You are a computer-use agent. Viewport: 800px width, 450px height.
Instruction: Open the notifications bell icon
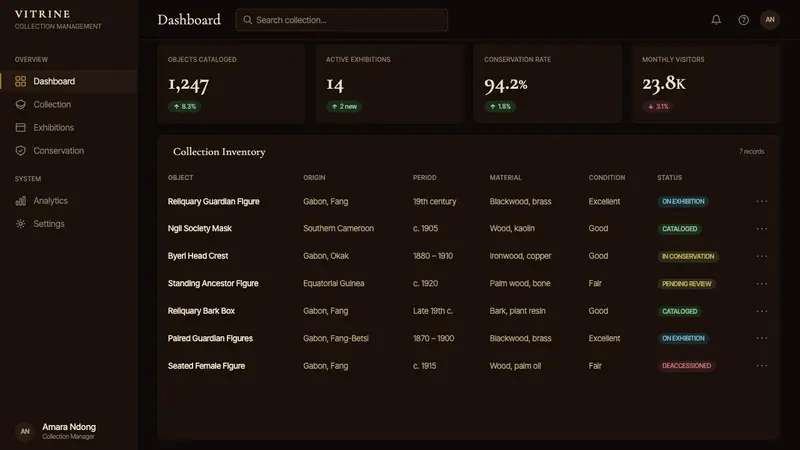coord(716,20)
